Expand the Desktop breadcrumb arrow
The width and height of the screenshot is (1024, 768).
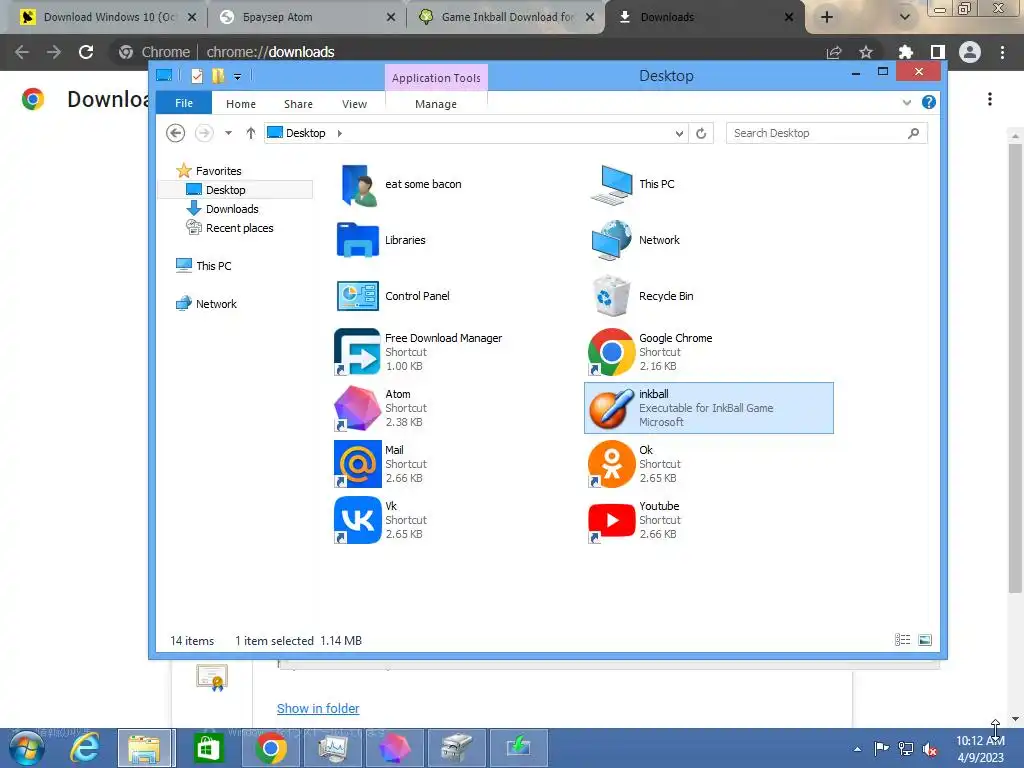[340, 133]
